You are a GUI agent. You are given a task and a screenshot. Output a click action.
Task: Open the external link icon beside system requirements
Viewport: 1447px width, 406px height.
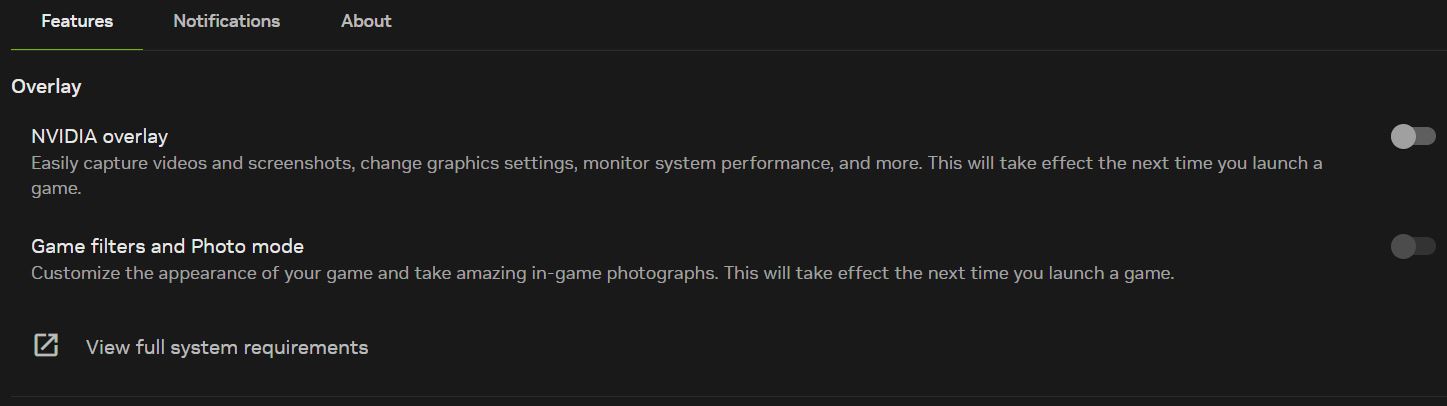[46, 346]
